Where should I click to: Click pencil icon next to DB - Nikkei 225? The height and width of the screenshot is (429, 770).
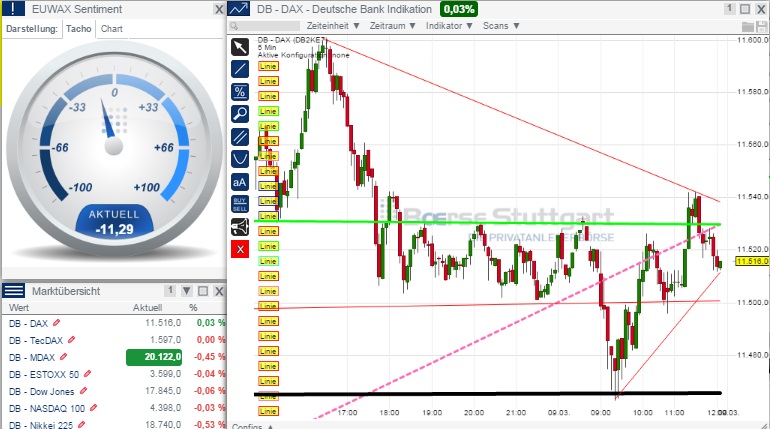coord(82,425)
